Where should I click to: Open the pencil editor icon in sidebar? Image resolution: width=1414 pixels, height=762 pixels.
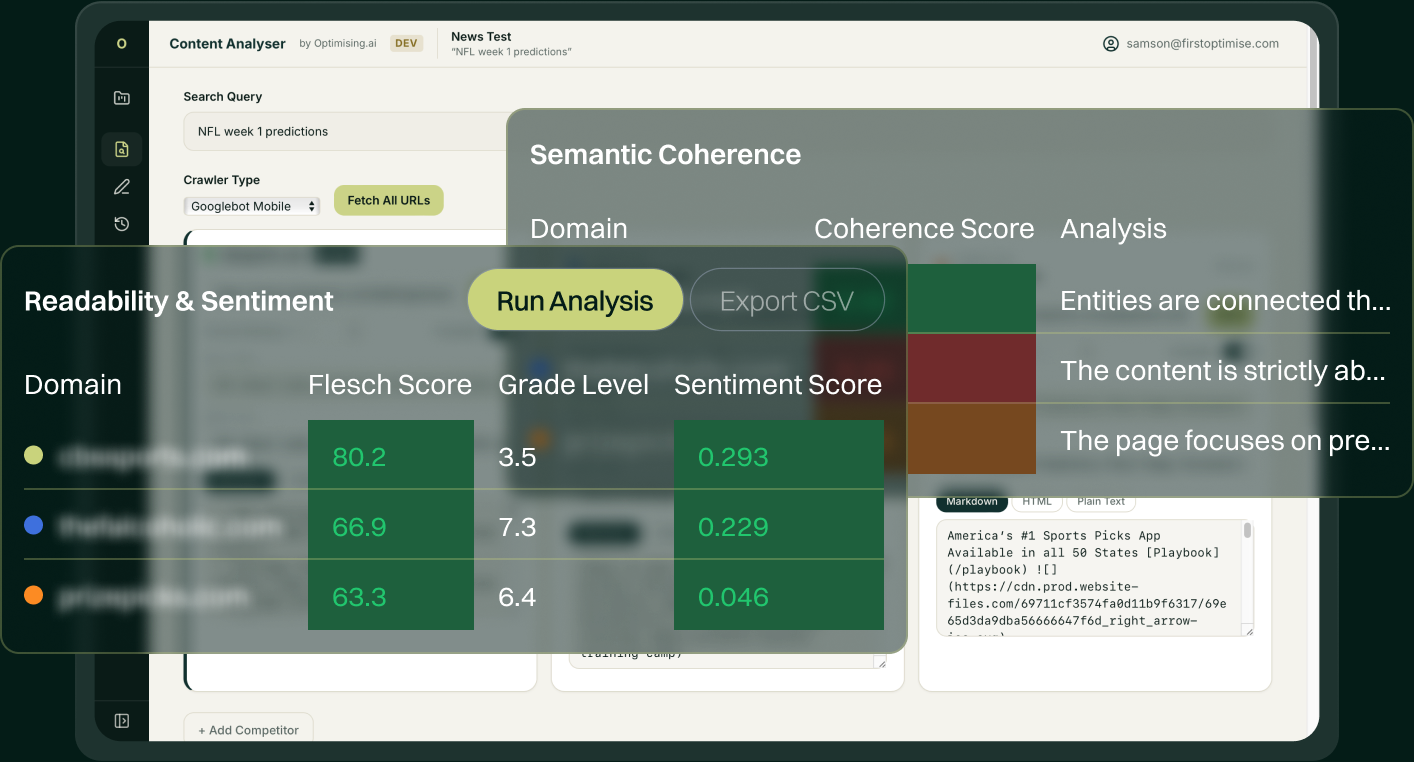122,187
